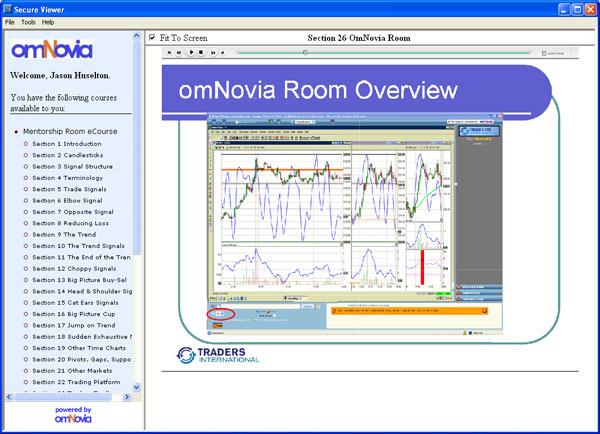Select Section 19 Other Time Charts
The height and width of the screenshot is (434, 600).
coord(79,348)
